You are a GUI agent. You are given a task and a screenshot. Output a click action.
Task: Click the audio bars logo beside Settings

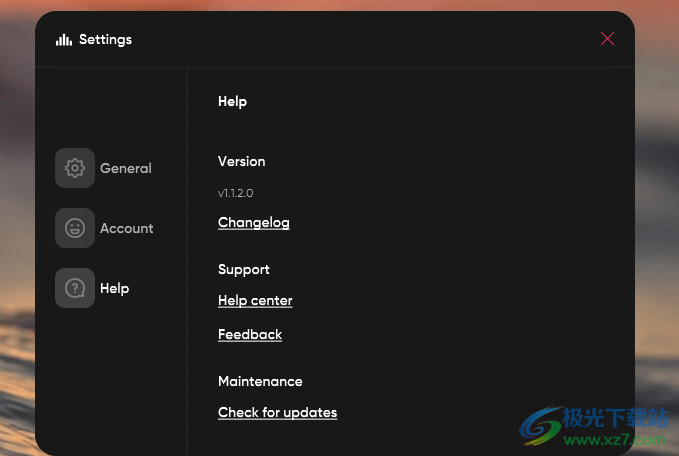[64, 40]
